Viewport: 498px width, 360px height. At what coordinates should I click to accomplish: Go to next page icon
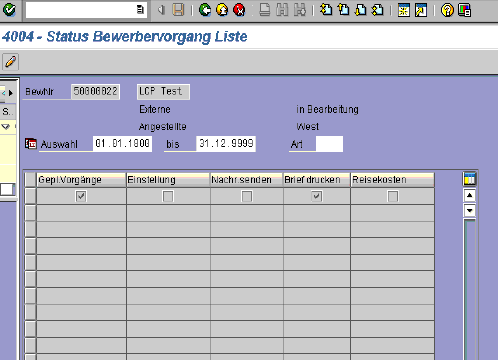click(360, 10)
